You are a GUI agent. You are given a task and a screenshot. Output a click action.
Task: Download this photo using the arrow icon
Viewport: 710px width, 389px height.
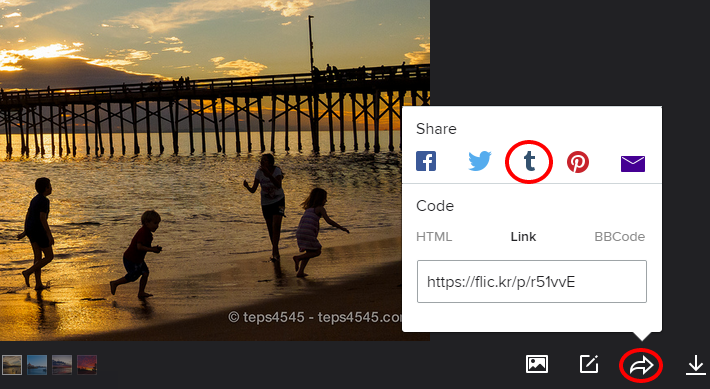(x=696, y=365)
